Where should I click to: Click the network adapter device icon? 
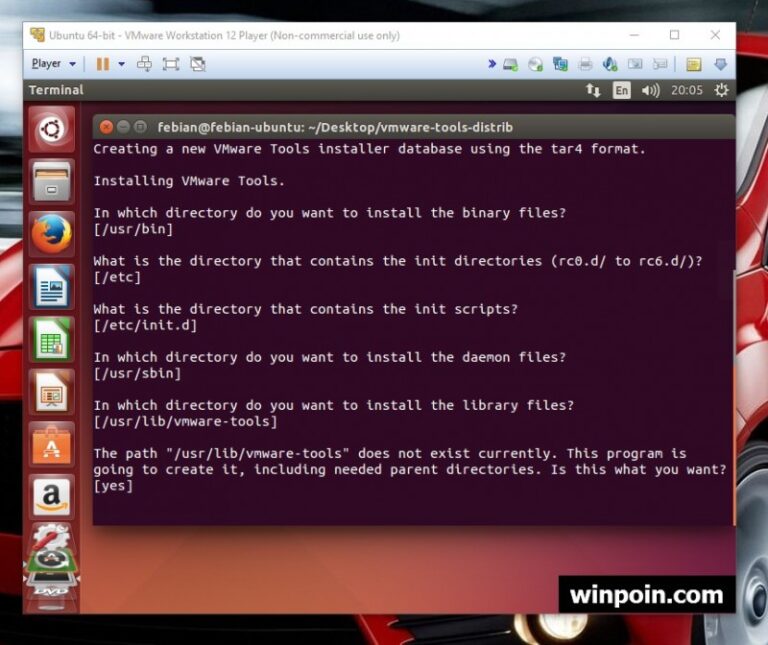click(560, 64)
